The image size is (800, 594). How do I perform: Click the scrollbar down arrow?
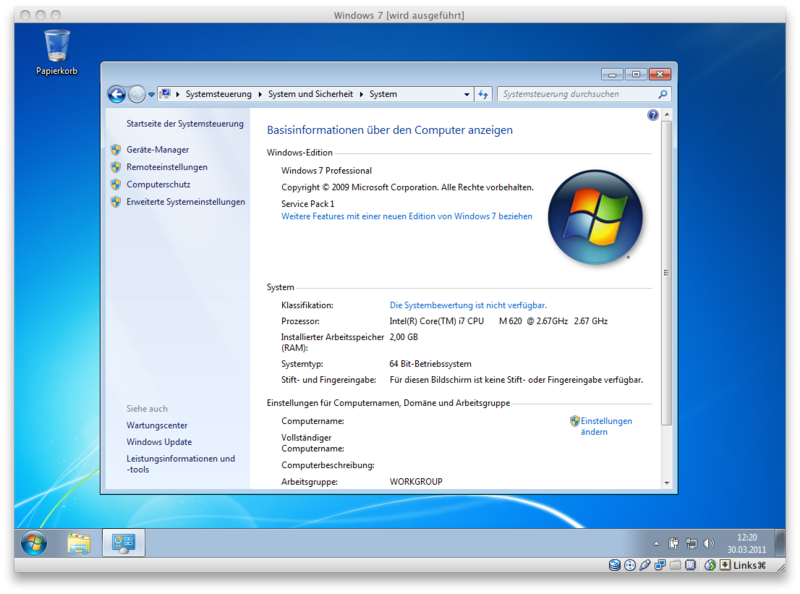point(666,483)
